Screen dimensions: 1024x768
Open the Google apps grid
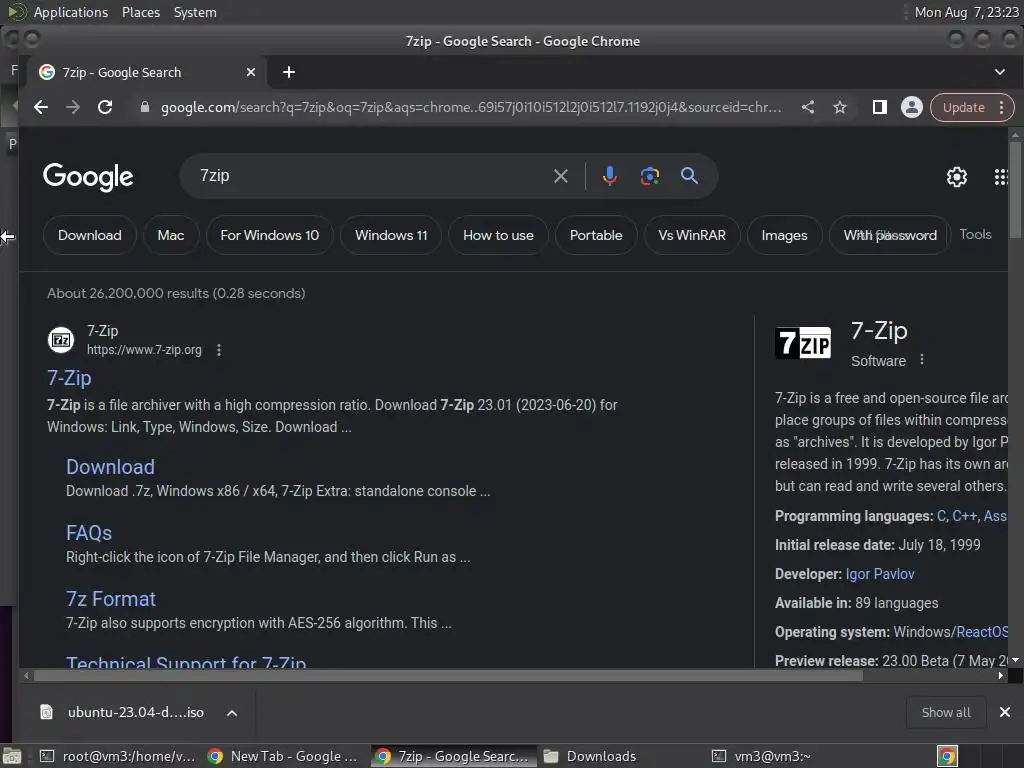pos(1000,177)
